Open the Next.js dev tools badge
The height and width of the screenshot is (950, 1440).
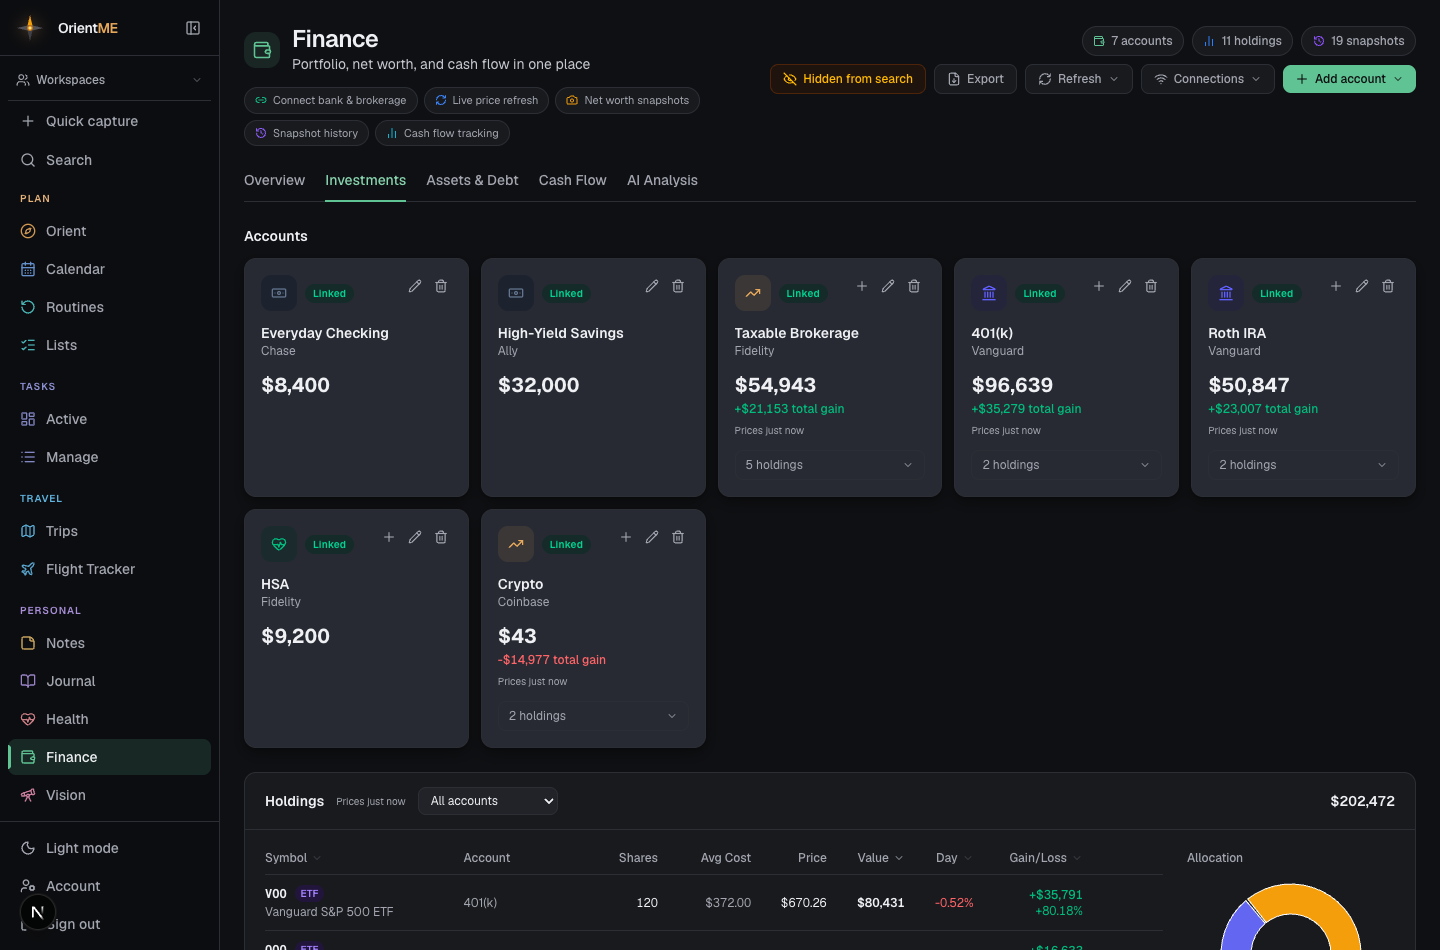pyautogui.click(x=37, y=912)
